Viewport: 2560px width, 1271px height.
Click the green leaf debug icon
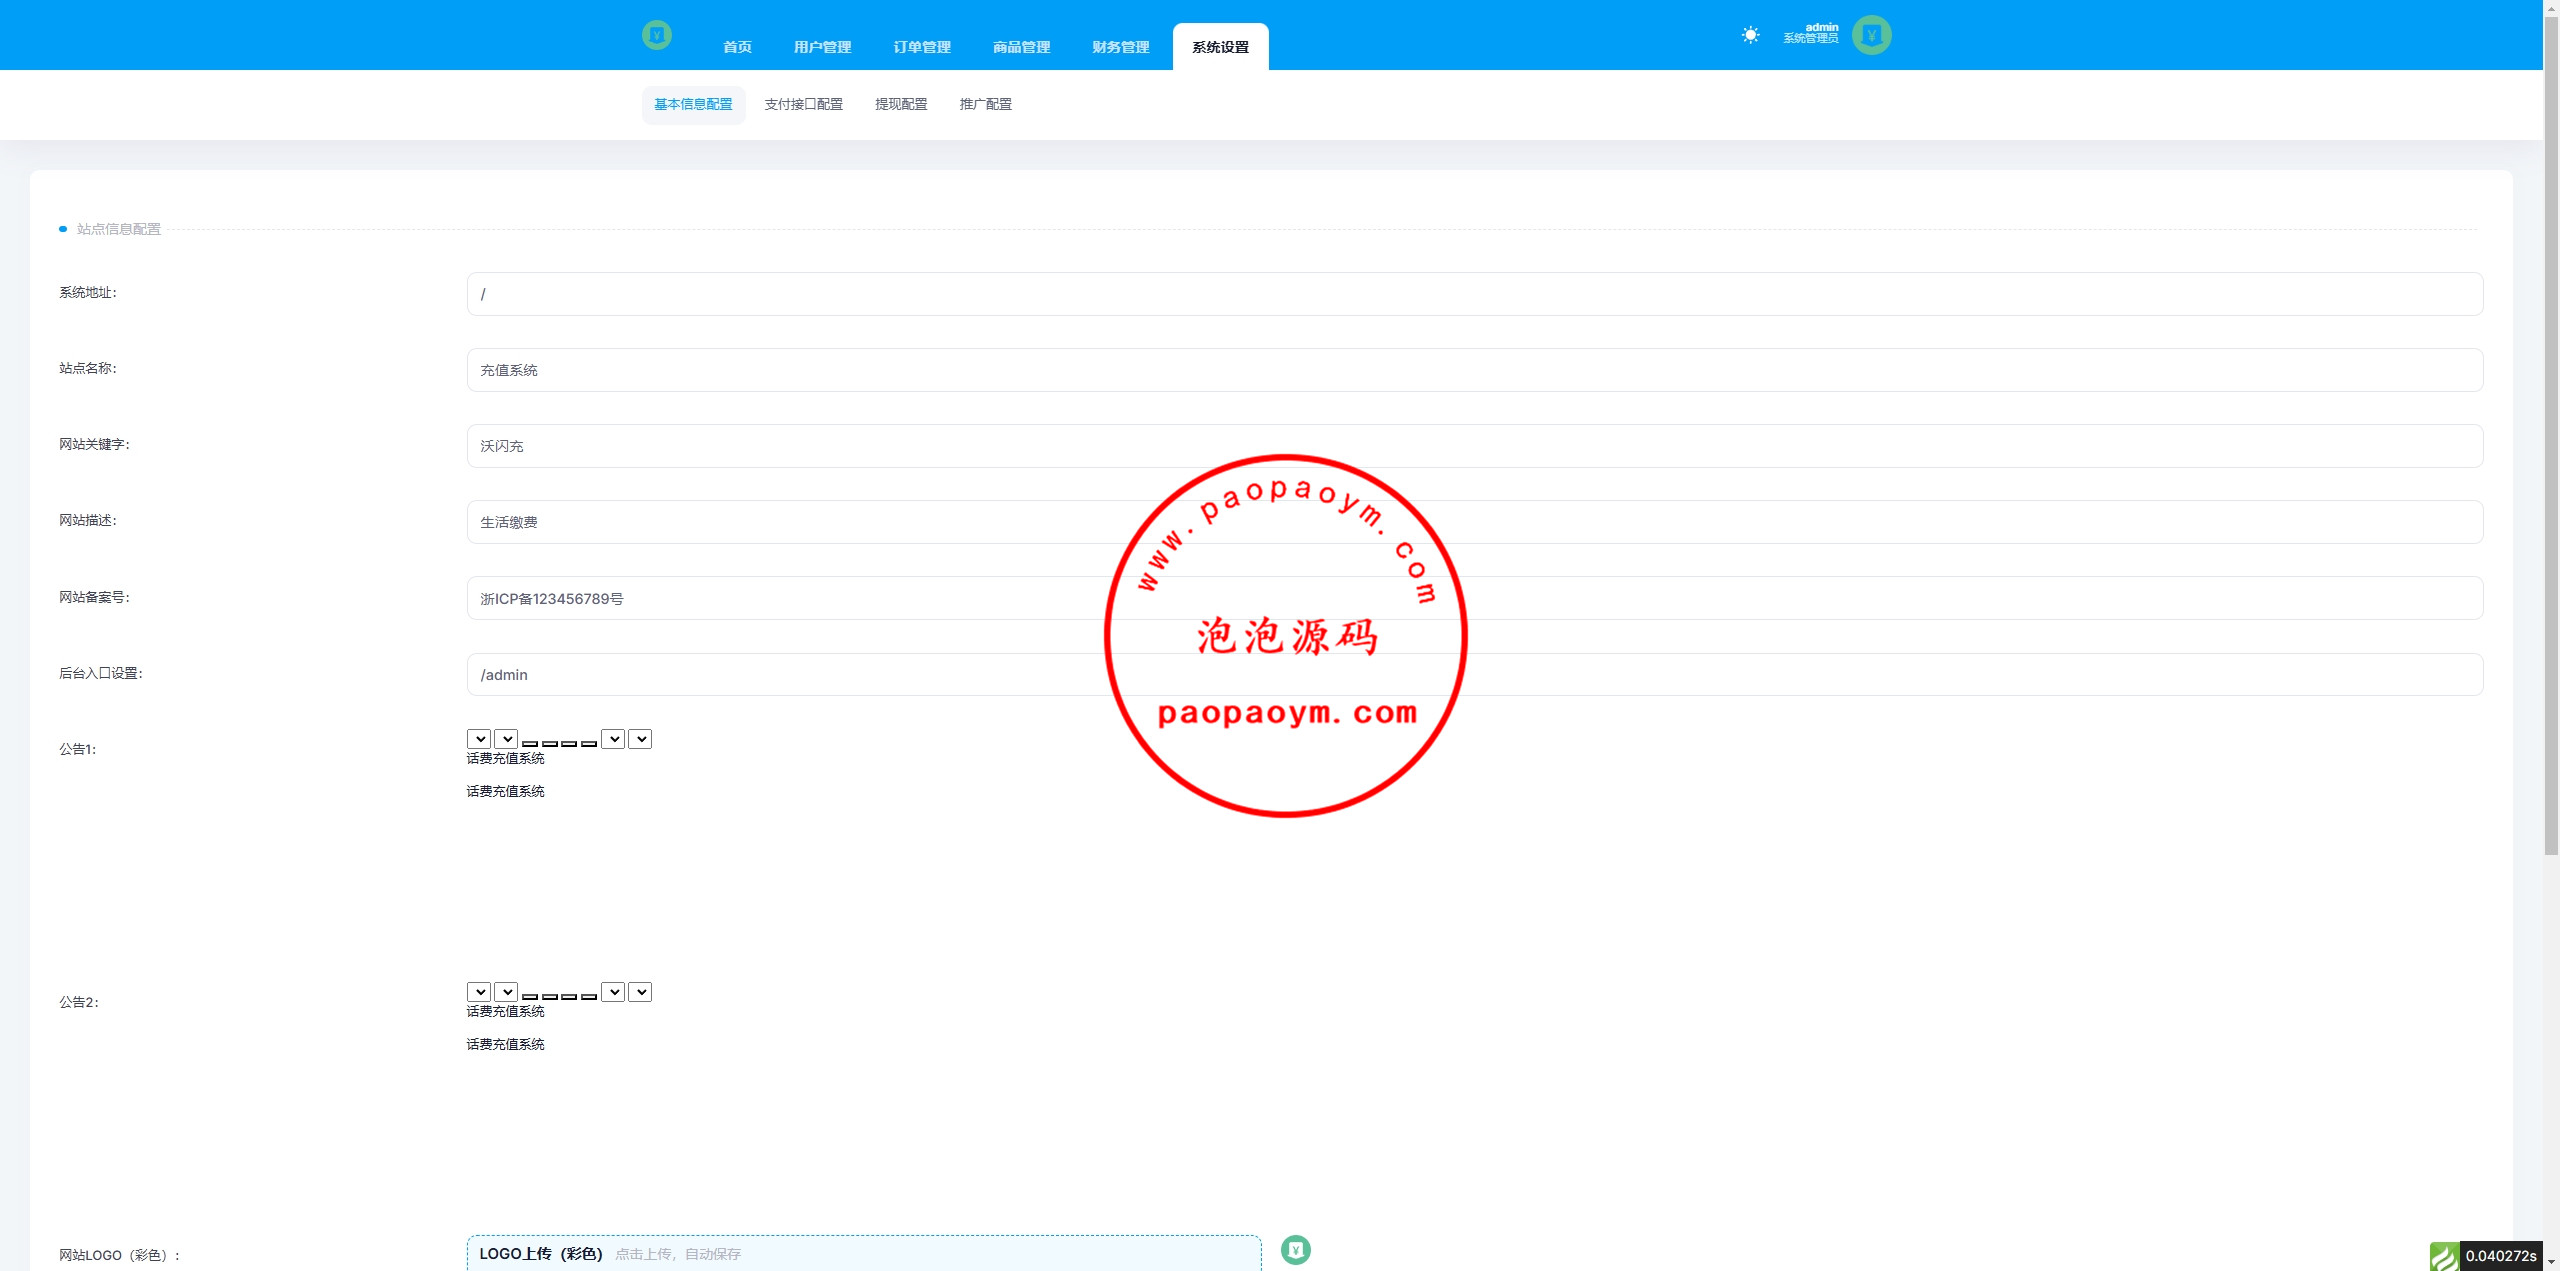[2444, 1256]
